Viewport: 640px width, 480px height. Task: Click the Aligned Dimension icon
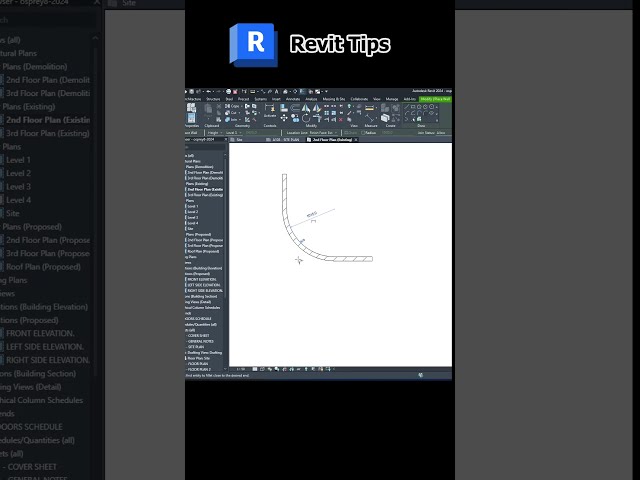369,118
